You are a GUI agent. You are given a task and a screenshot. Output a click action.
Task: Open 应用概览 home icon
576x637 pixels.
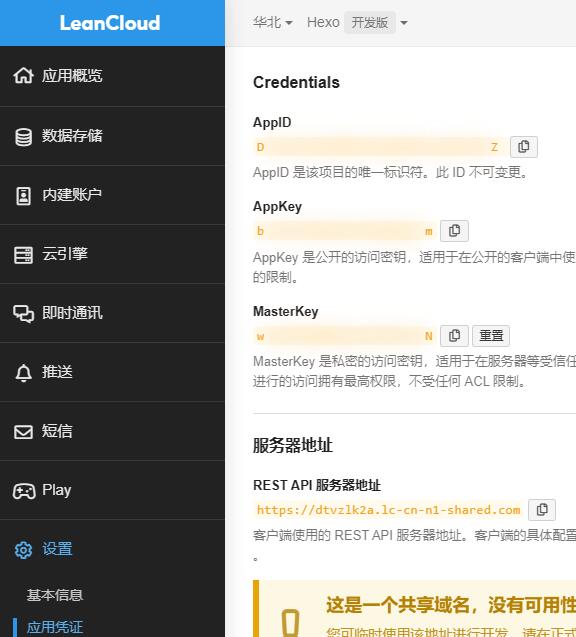[23, 76]
